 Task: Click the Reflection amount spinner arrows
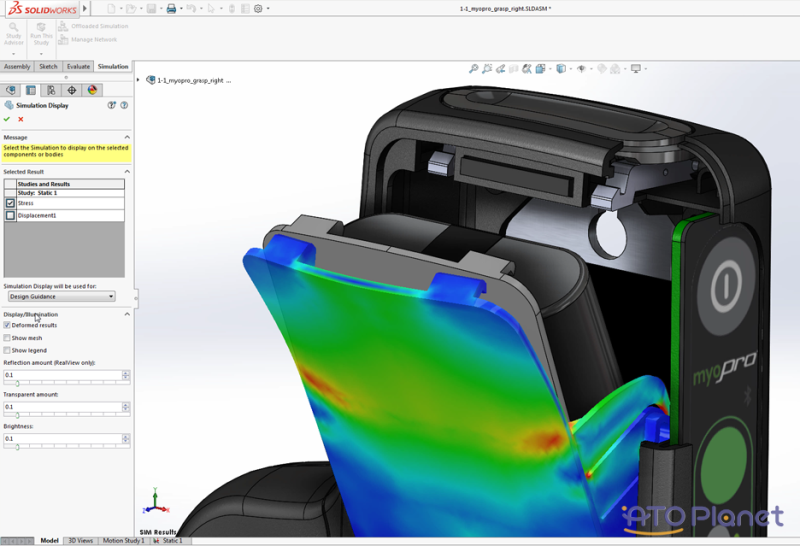point(126,375)
